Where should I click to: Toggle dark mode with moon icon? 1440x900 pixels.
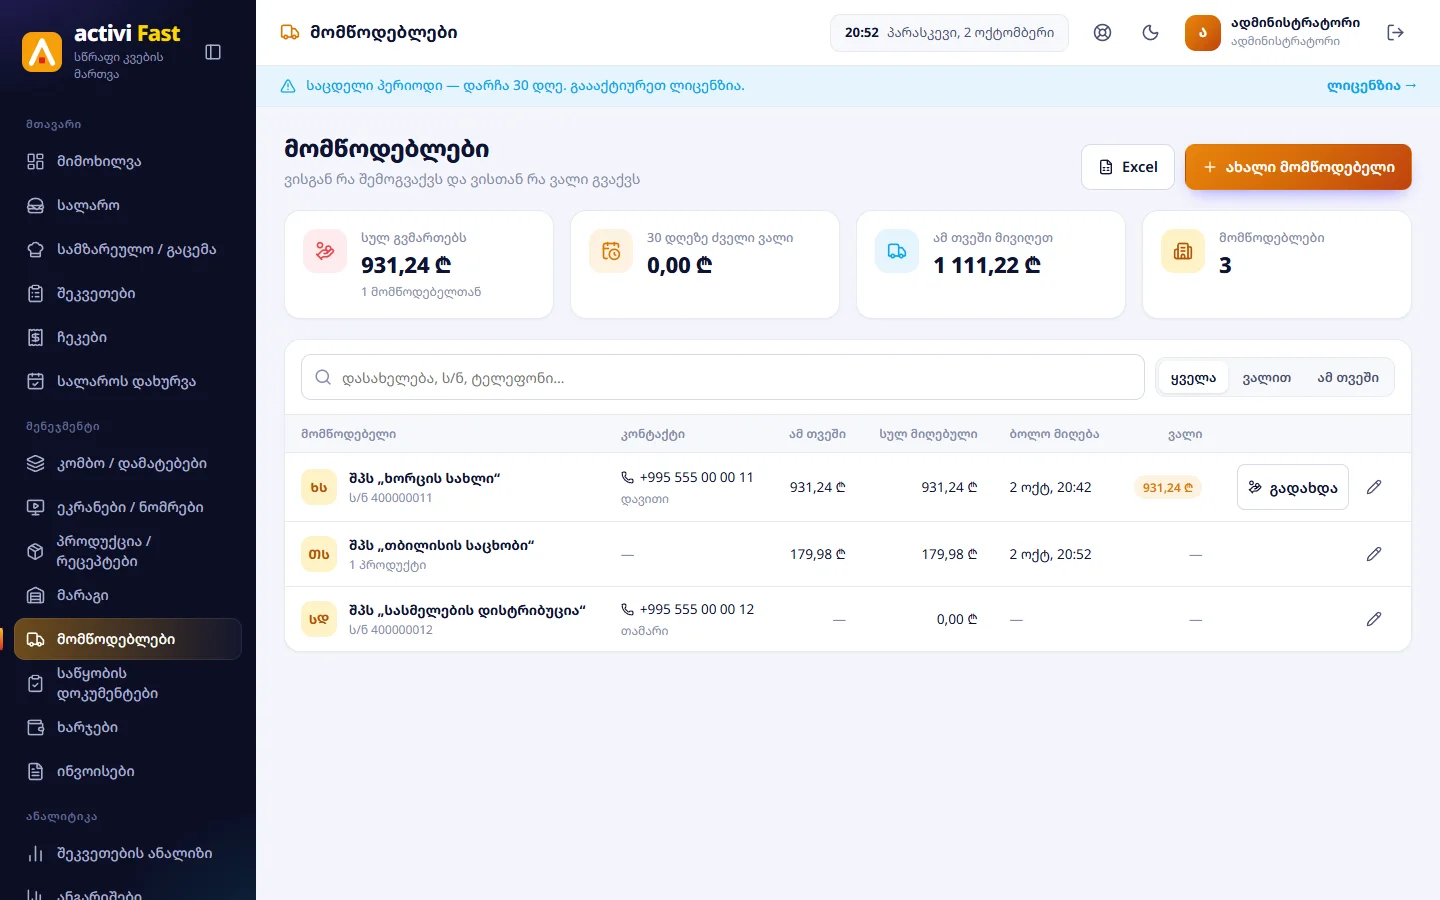click(x=1150, y=32)
